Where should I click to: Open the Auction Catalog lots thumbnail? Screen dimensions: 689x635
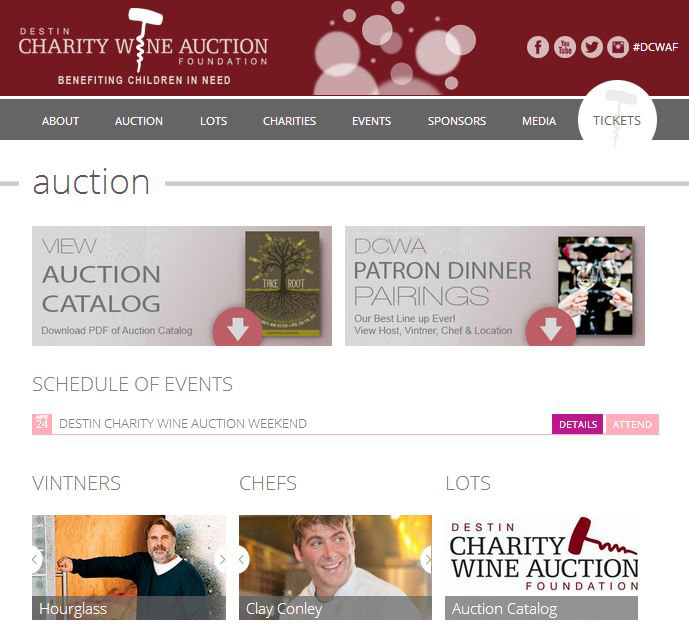(x=541, y=567)
